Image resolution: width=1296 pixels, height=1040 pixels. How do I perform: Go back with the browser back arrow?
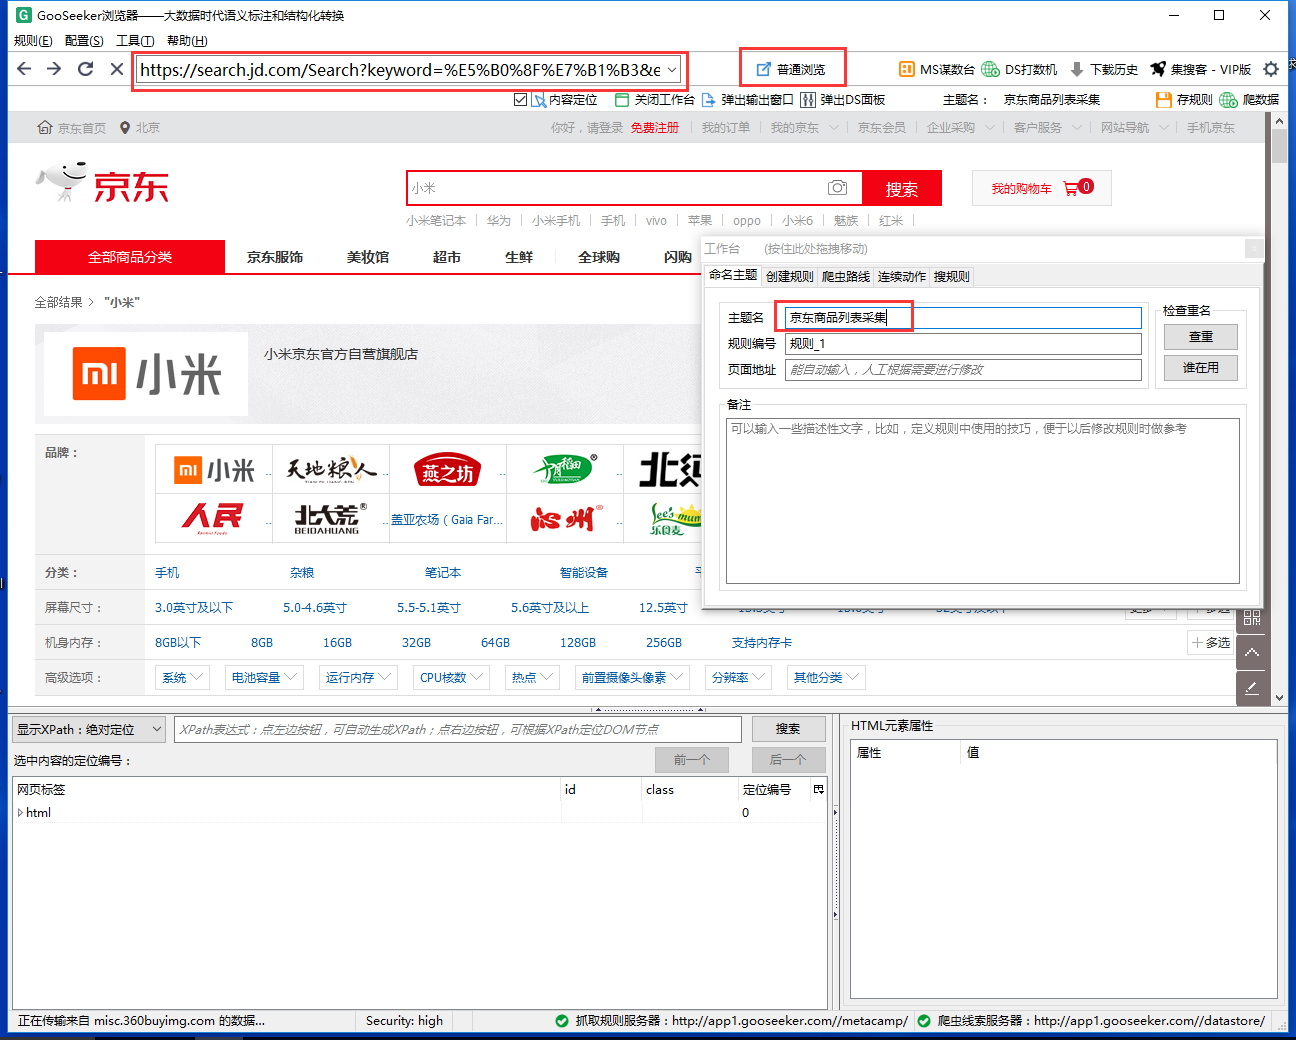click(24, 69)
